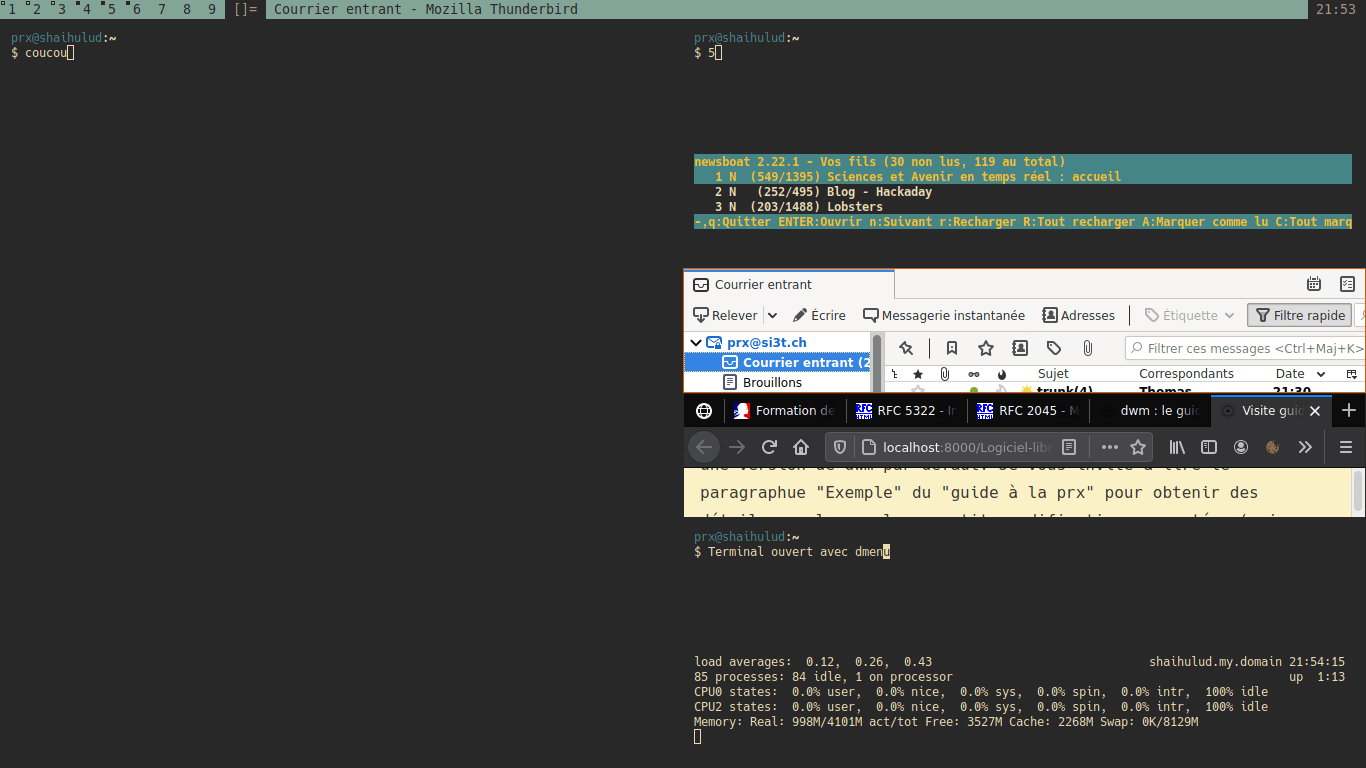Open the Étiquette tag dropdown
This screenshot has height=768, width=1366.
click(1190, 315)
